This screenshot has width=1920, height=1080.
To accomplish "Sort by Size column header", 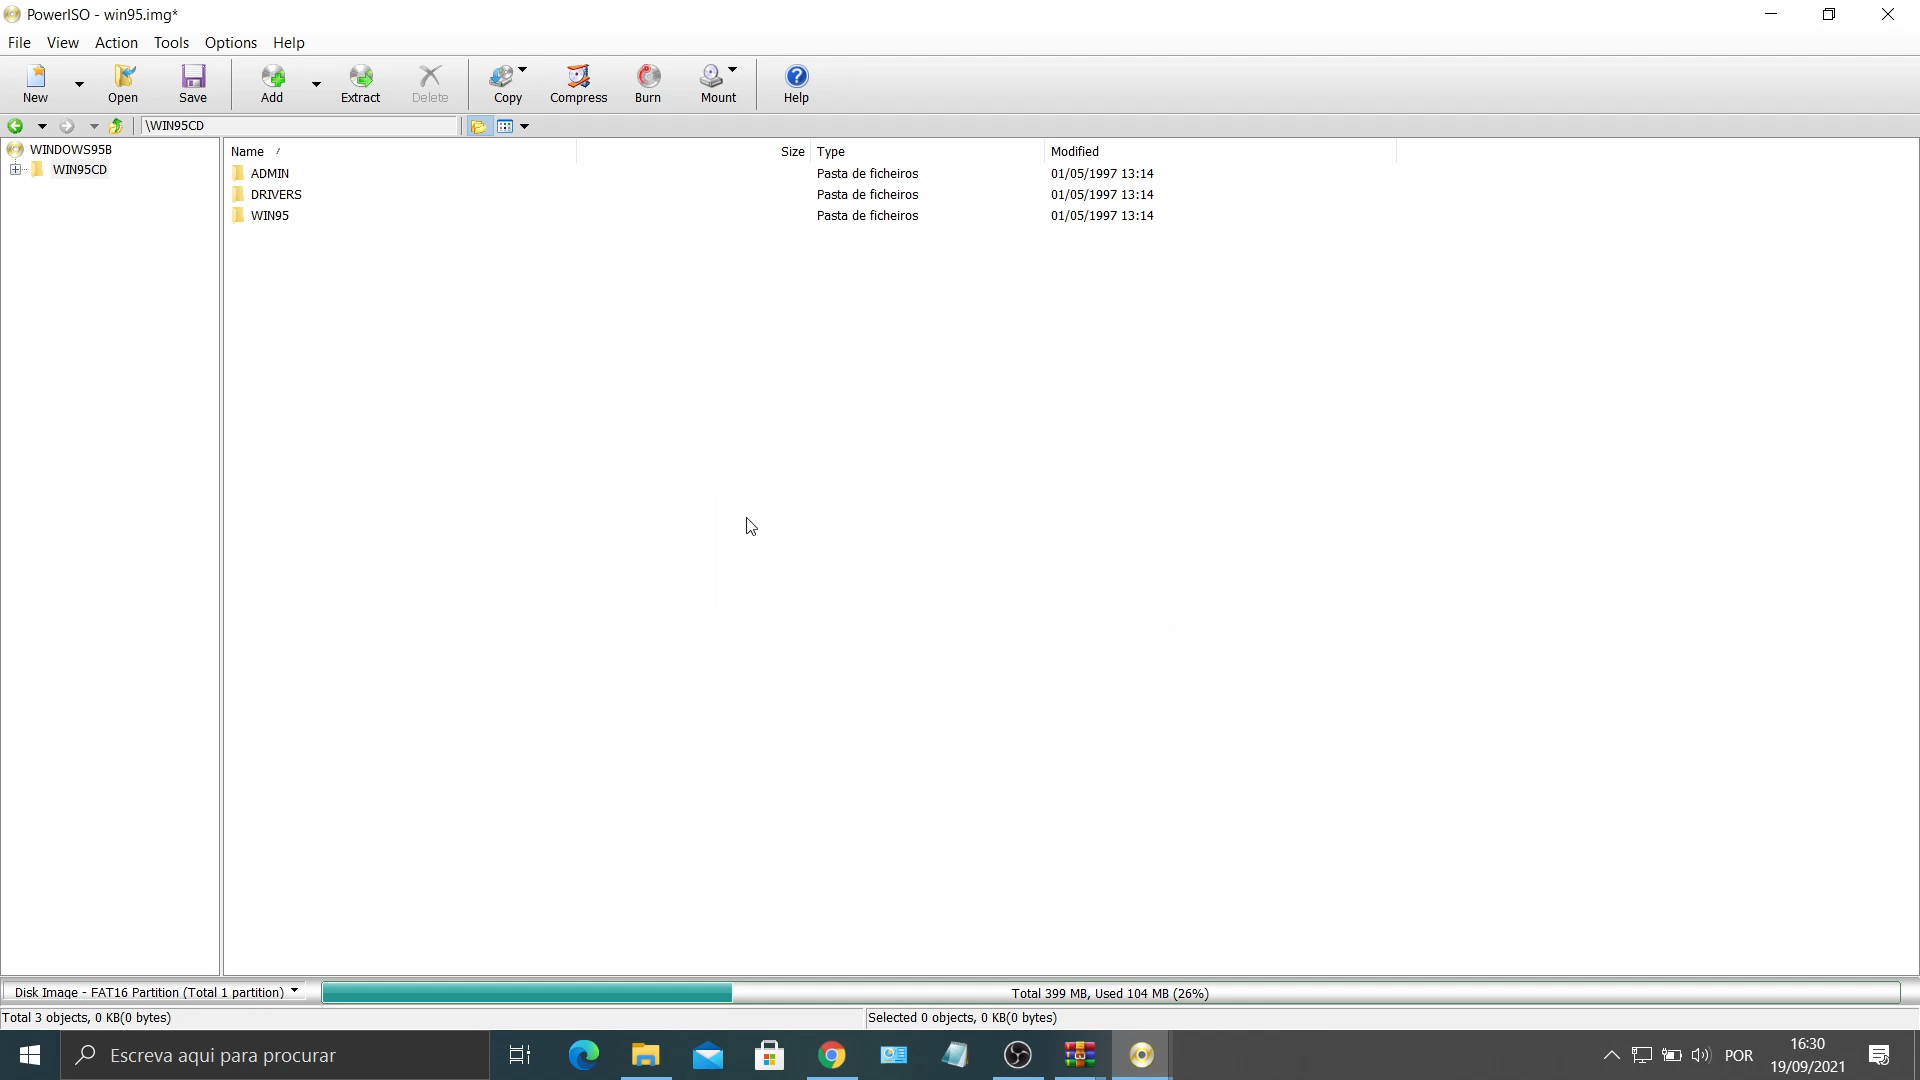I will 693,151.
